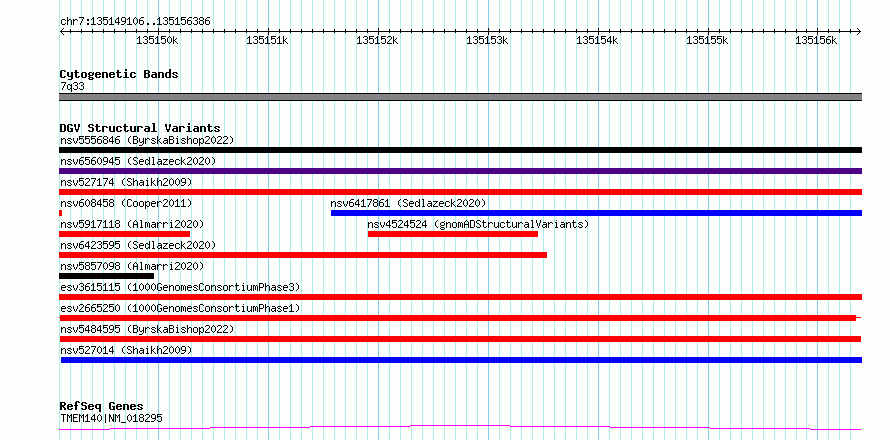Click the ruler's right arrowhead
Image resolution: width=890 pixels, height=440 pixels.
tap(859, 31)
